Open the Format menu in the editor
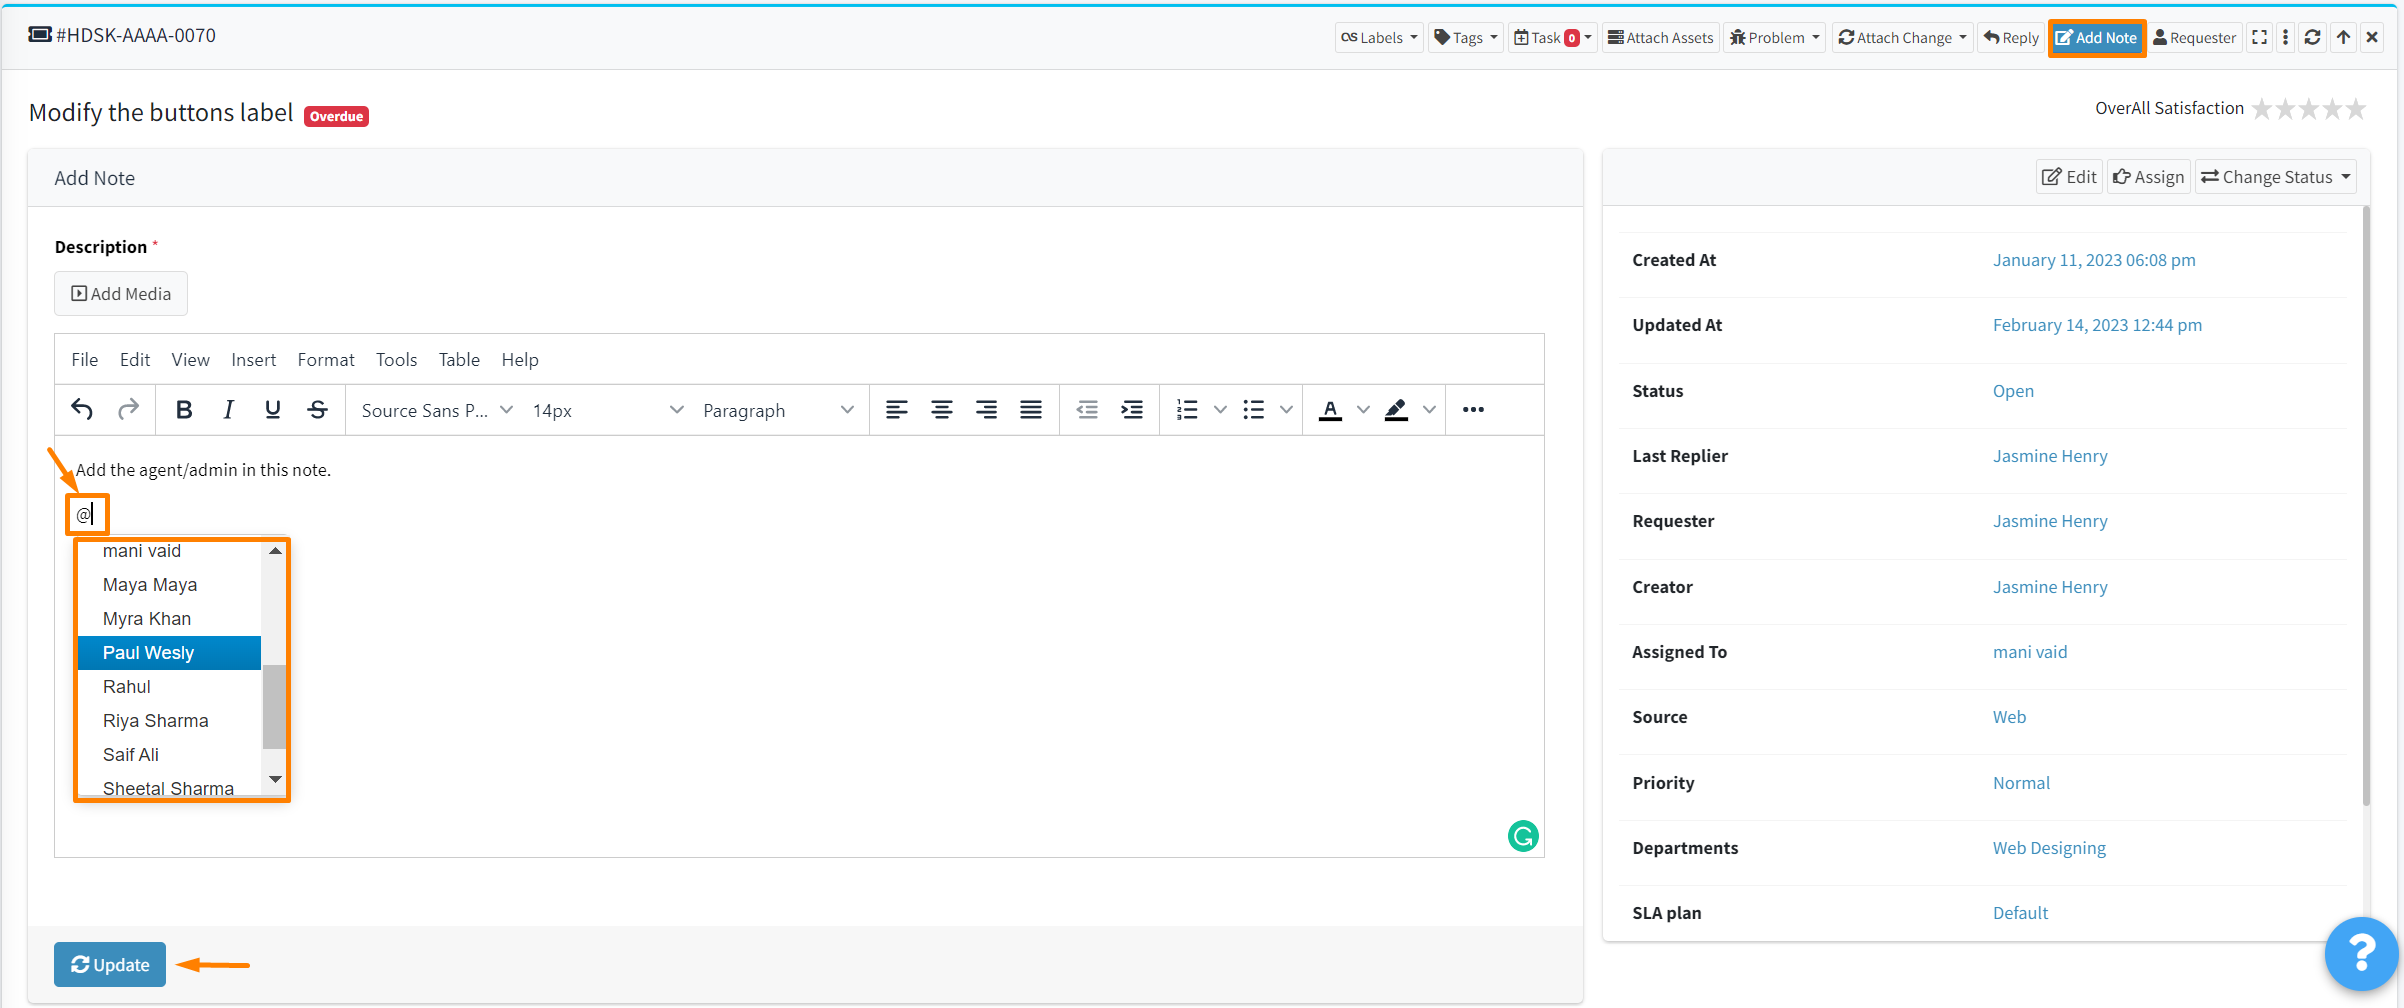Image resolution: width=2404 pixels, height=1008 pixels. pos(325,359)
